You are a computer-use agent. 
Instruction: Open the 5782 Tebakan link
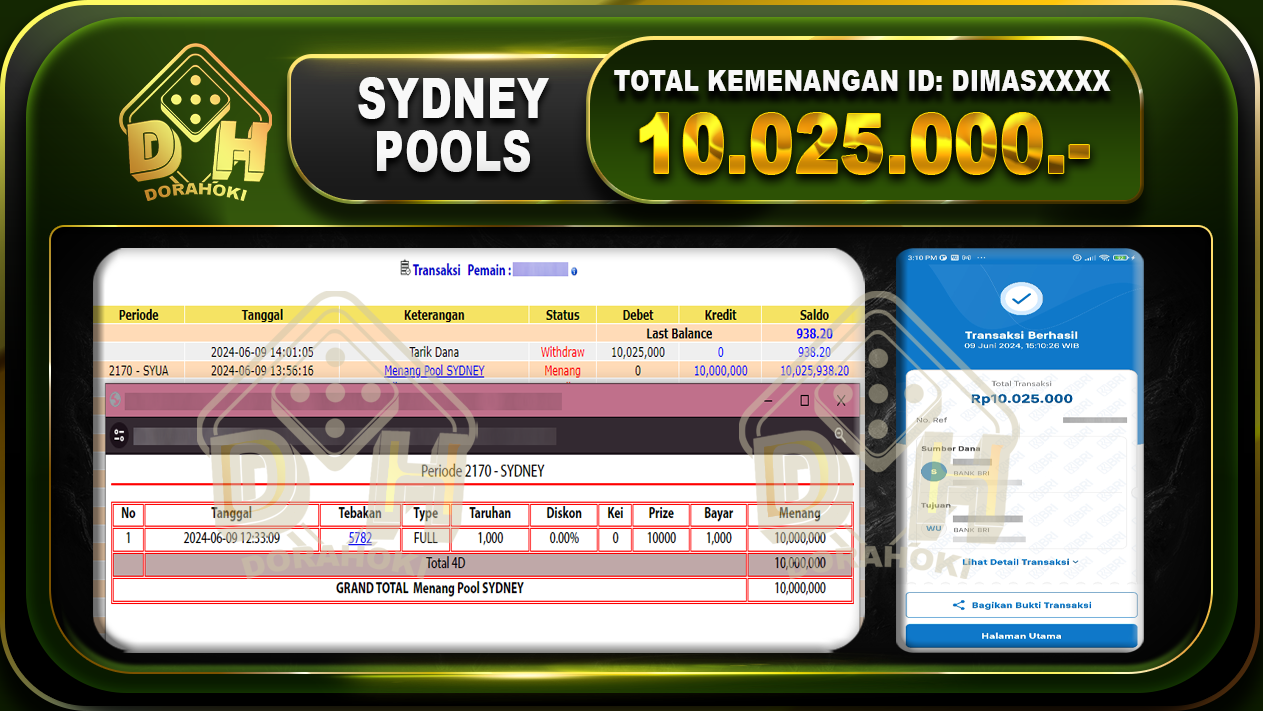[x=360, y=538]
